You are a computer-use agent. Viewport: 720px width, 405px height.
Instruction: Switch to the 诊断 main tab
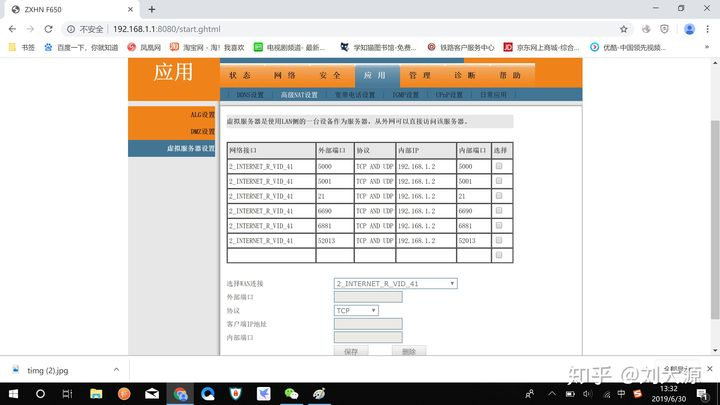(465, 75)
